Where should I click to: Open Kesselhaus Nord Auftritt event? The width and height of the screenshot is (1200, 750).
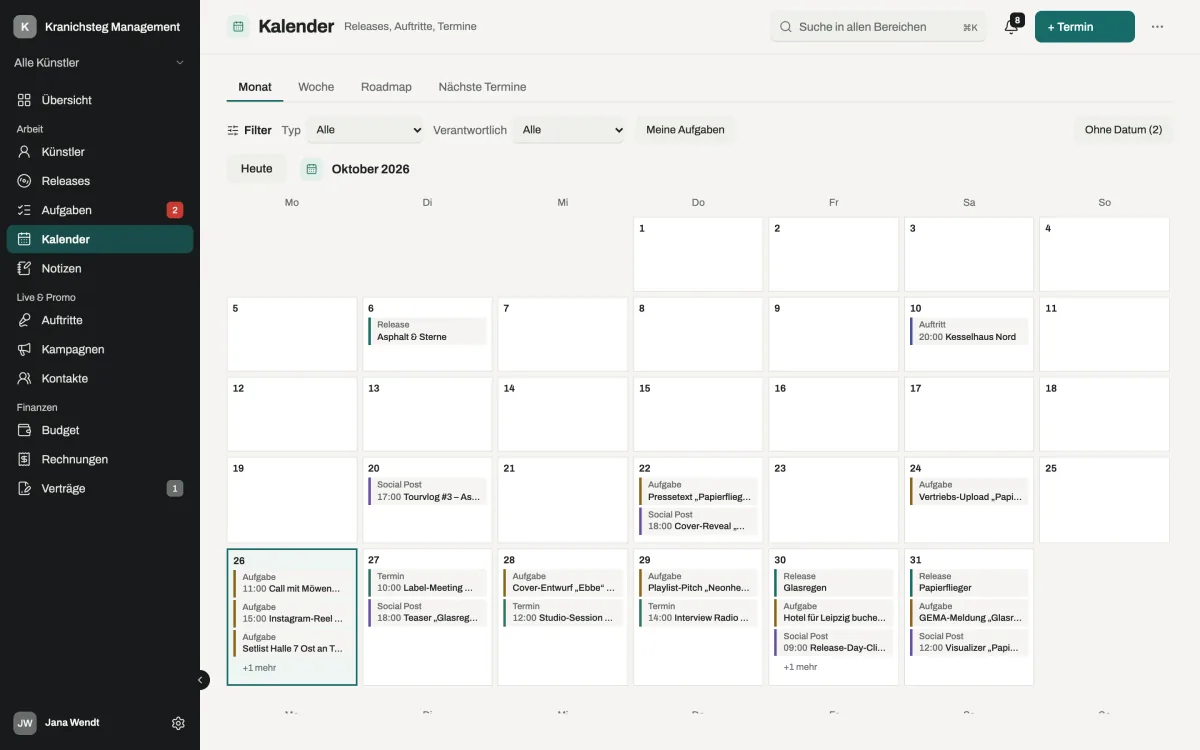point(969,331)
